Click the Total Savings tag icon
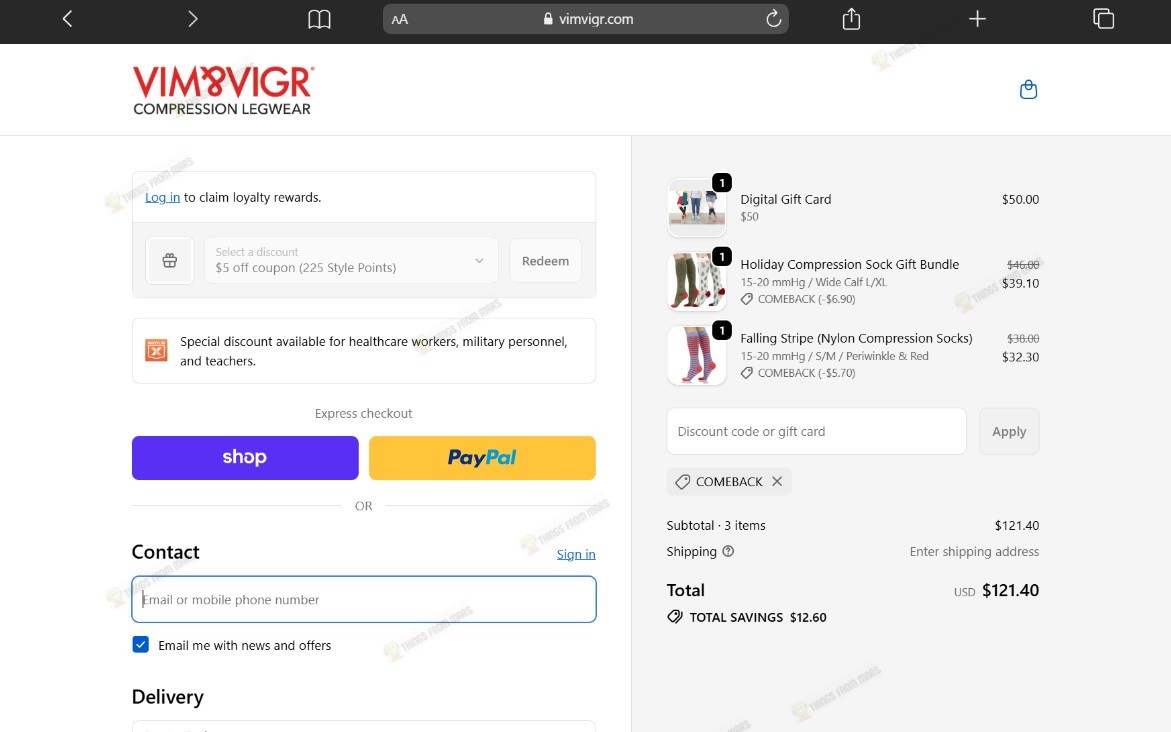This screenshot has height=732, width=1171. tap(675, 617)
